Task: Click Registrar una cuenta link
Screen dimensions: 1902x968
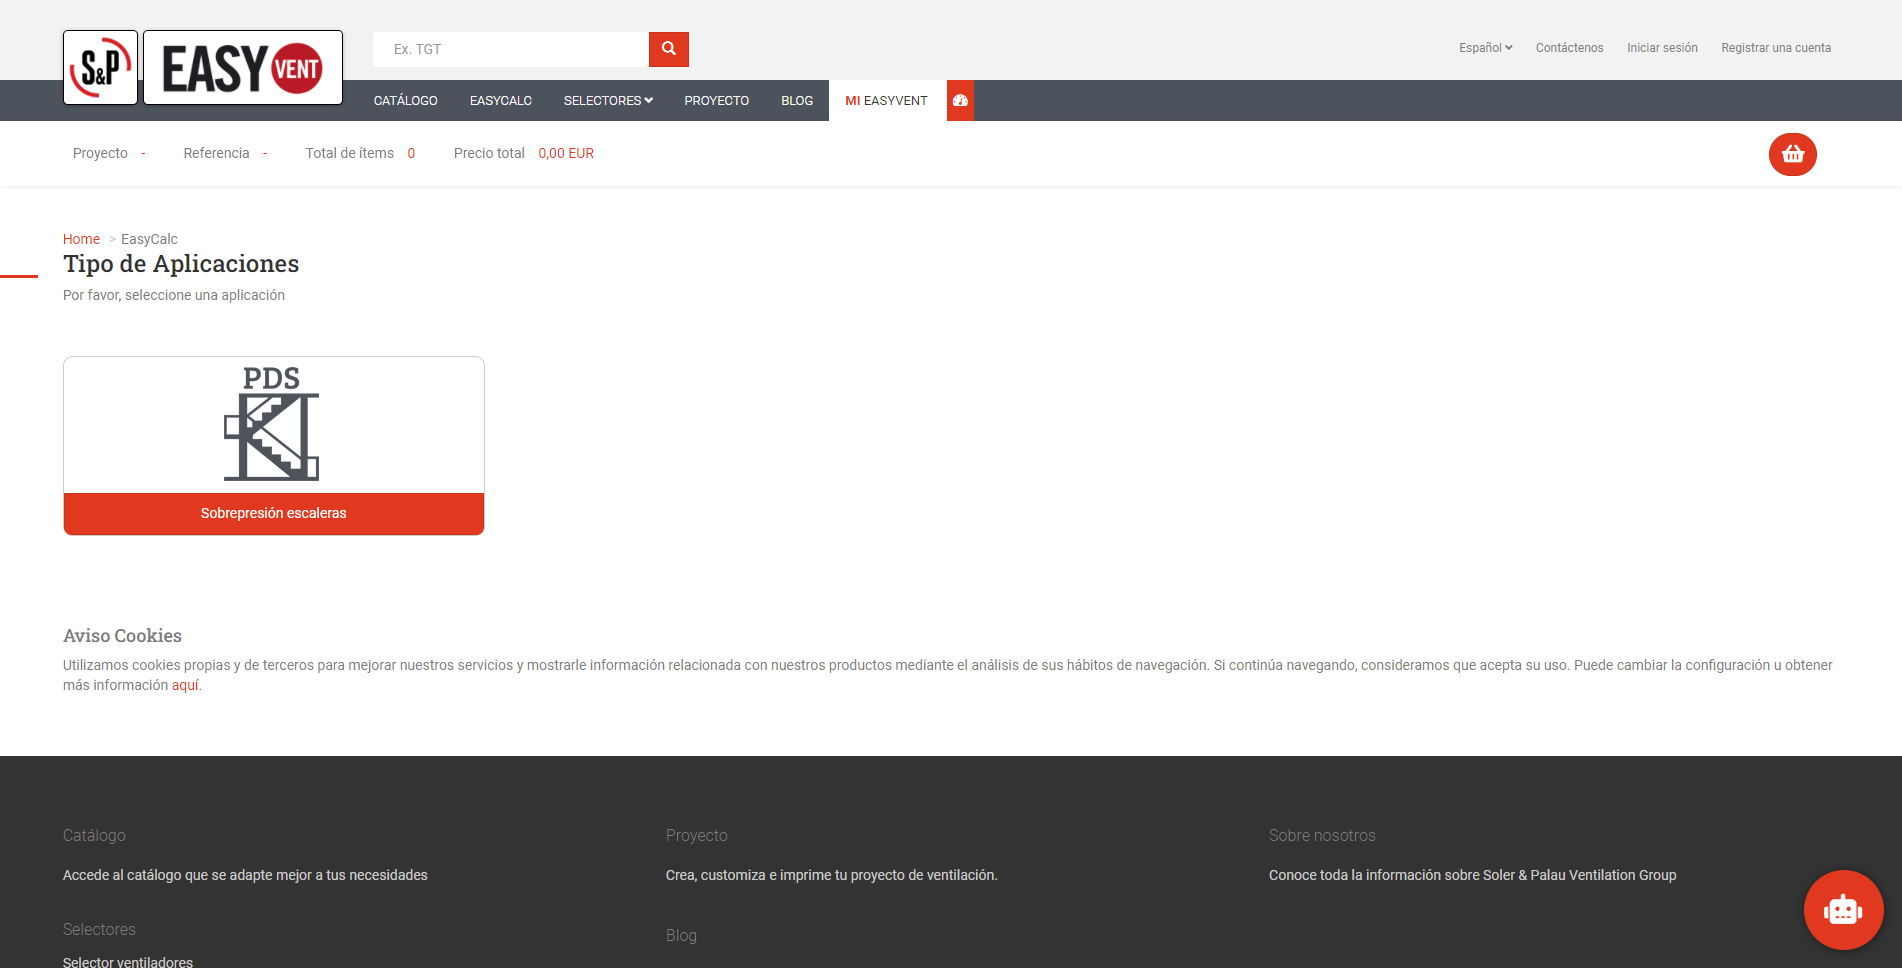Action: pyautogui.click(x=1775, y=48)
